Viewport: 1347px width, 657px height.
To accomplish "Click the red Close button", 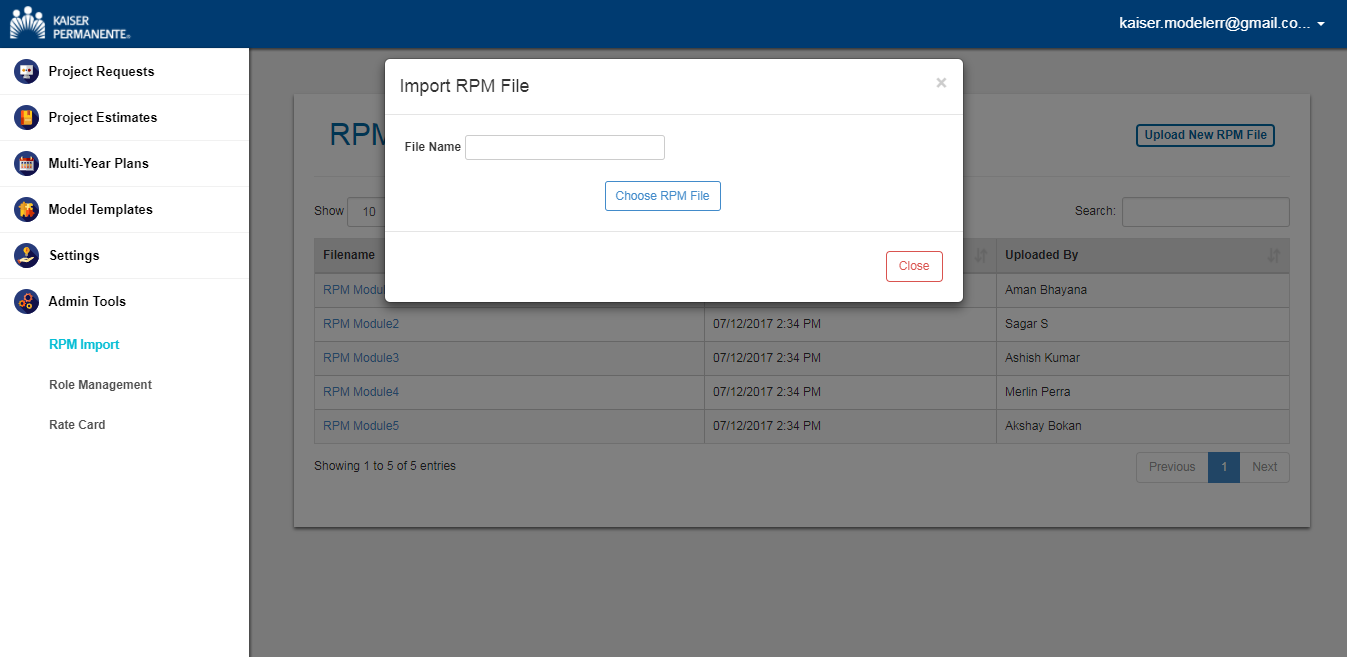I will (x=914, y=266).
